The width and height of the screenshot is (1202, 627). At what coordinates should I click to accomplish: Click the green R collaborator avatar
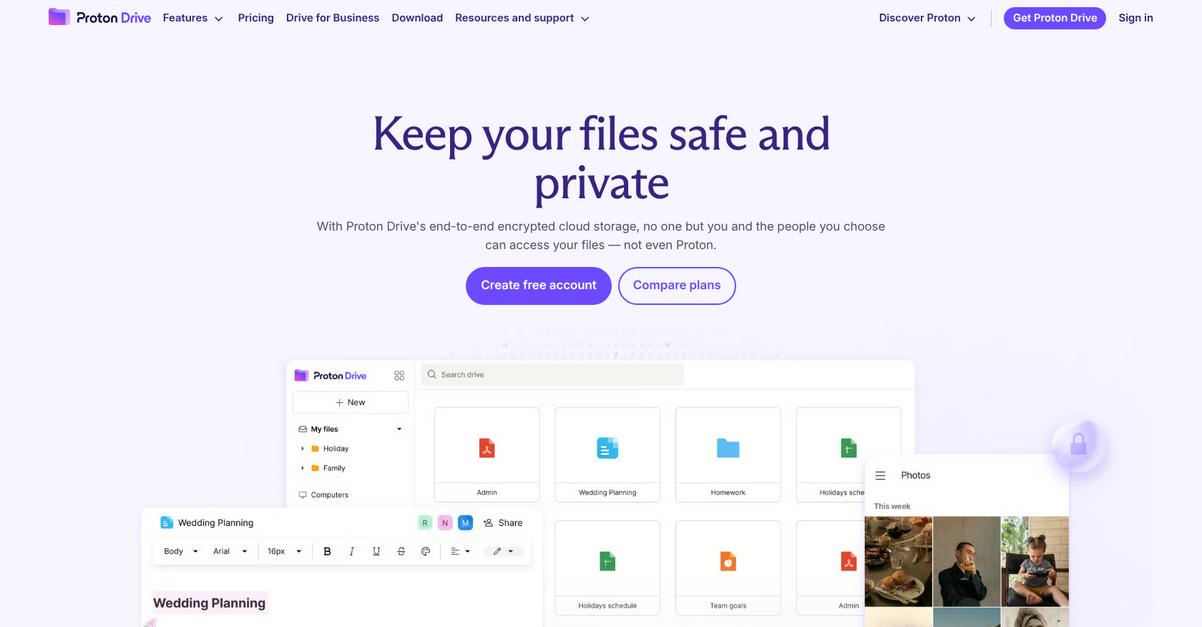coord(425,522)
